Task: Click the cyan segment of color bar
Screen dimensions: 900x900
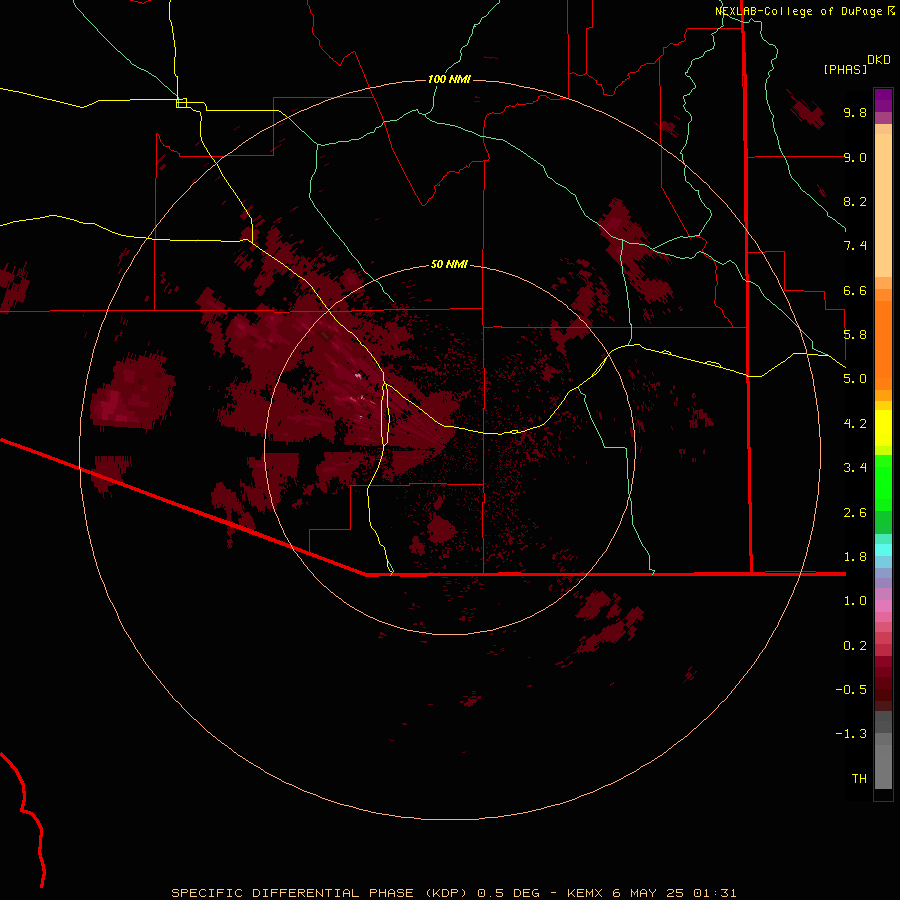Action: click(x=883, y=550)
